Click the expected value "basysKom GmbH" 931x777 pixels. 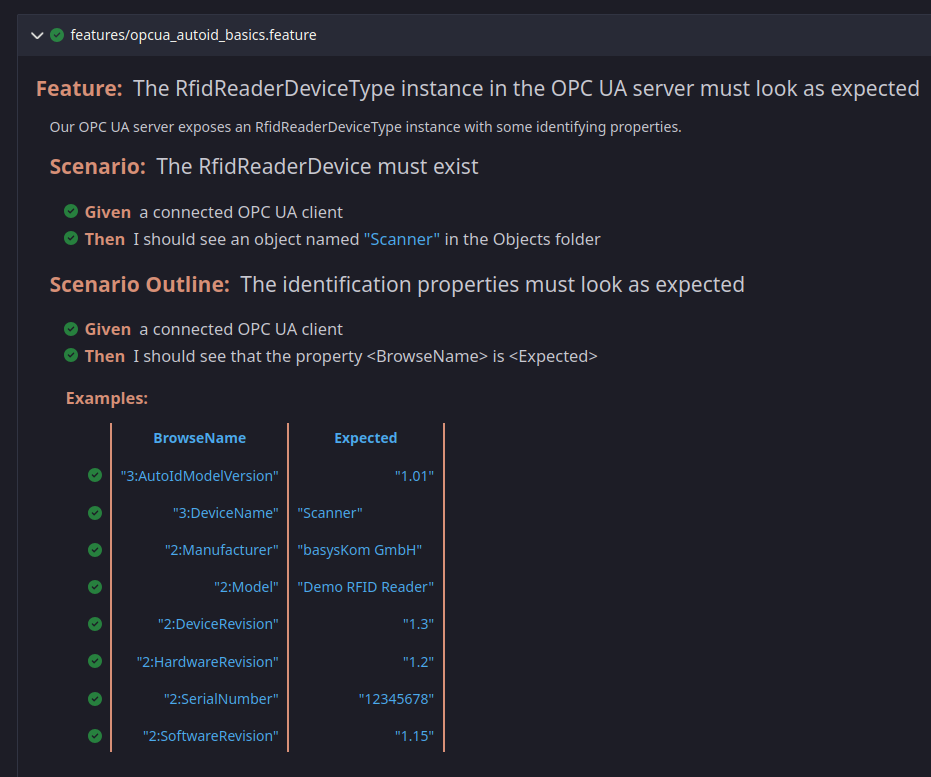tap(360, 550)
